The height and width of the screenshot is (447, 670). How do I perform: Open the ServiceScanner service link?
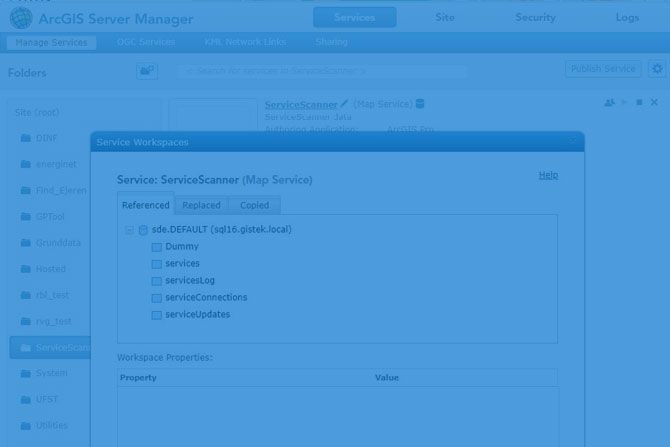point(301,105)
